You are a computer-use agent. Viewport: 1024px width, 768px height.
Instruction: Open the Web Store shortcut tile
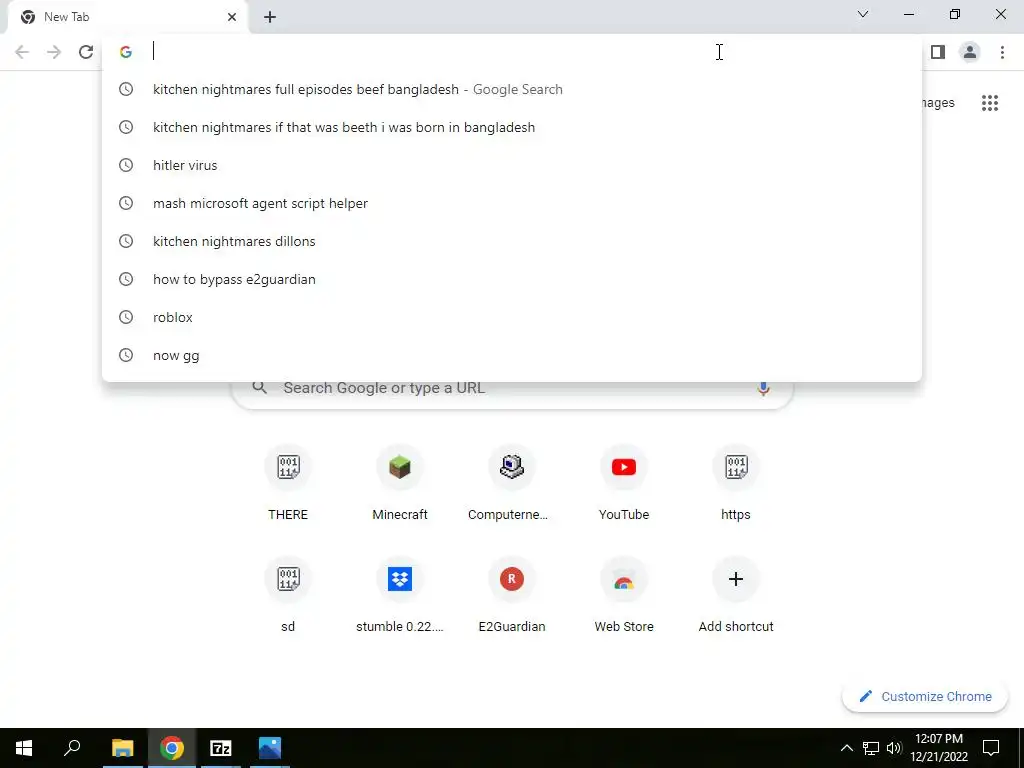click(x=624, y=596)
